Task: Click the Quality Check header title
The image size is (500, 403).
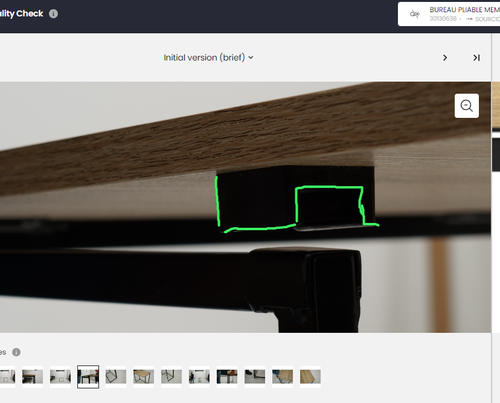Action: [21, 14]
